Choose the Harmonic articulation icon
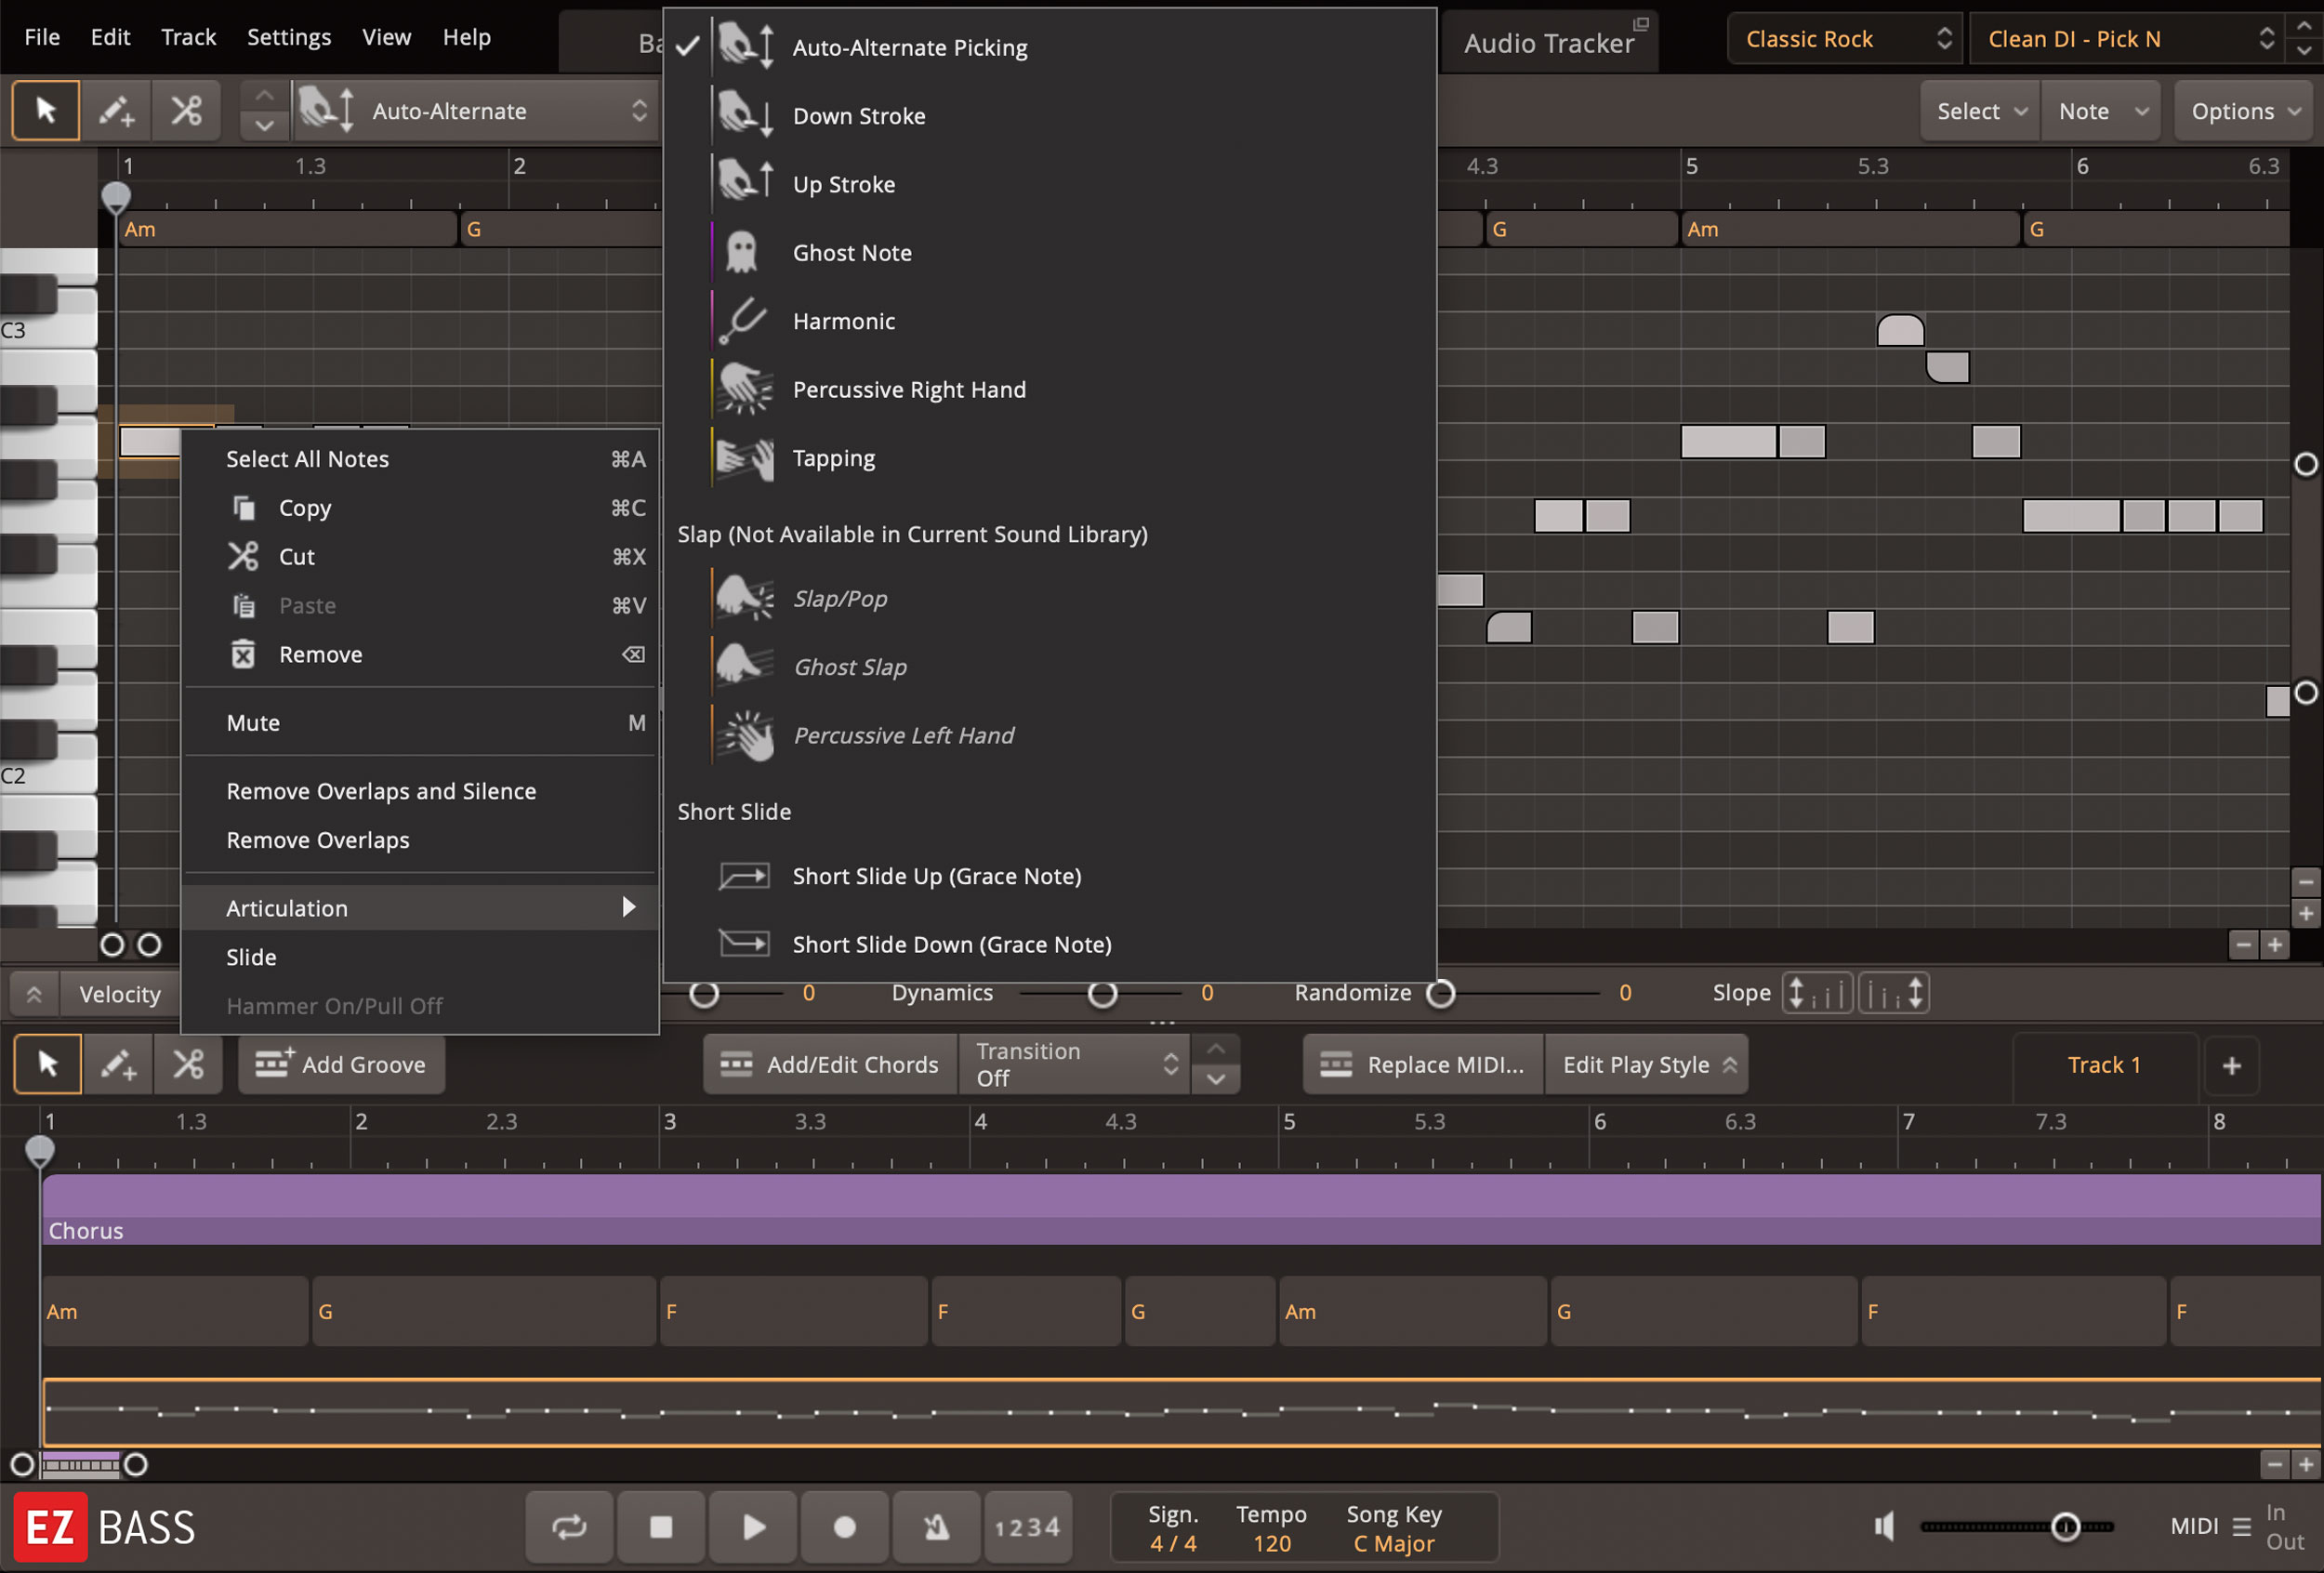Screen dimensions: 2324x1573 pos(744,321)
